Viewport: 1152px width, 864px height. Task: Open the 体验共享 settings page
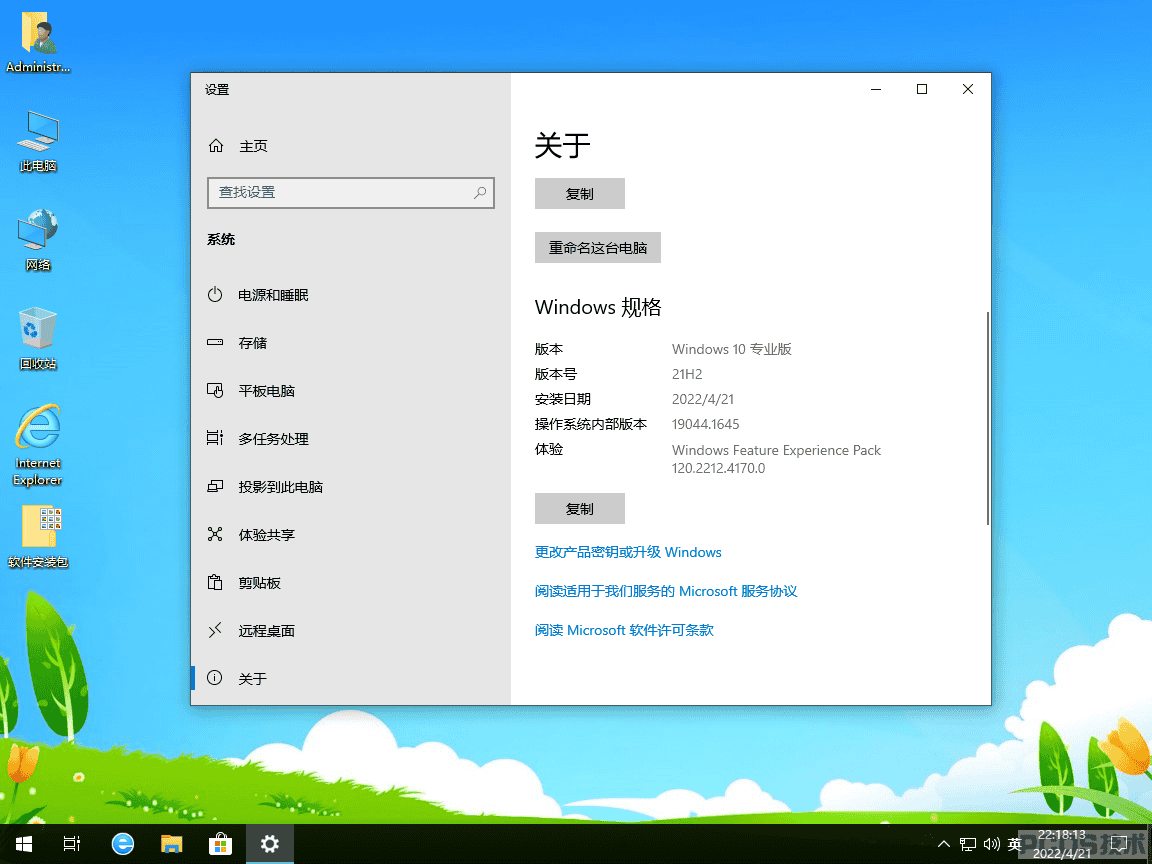[350, 535]
